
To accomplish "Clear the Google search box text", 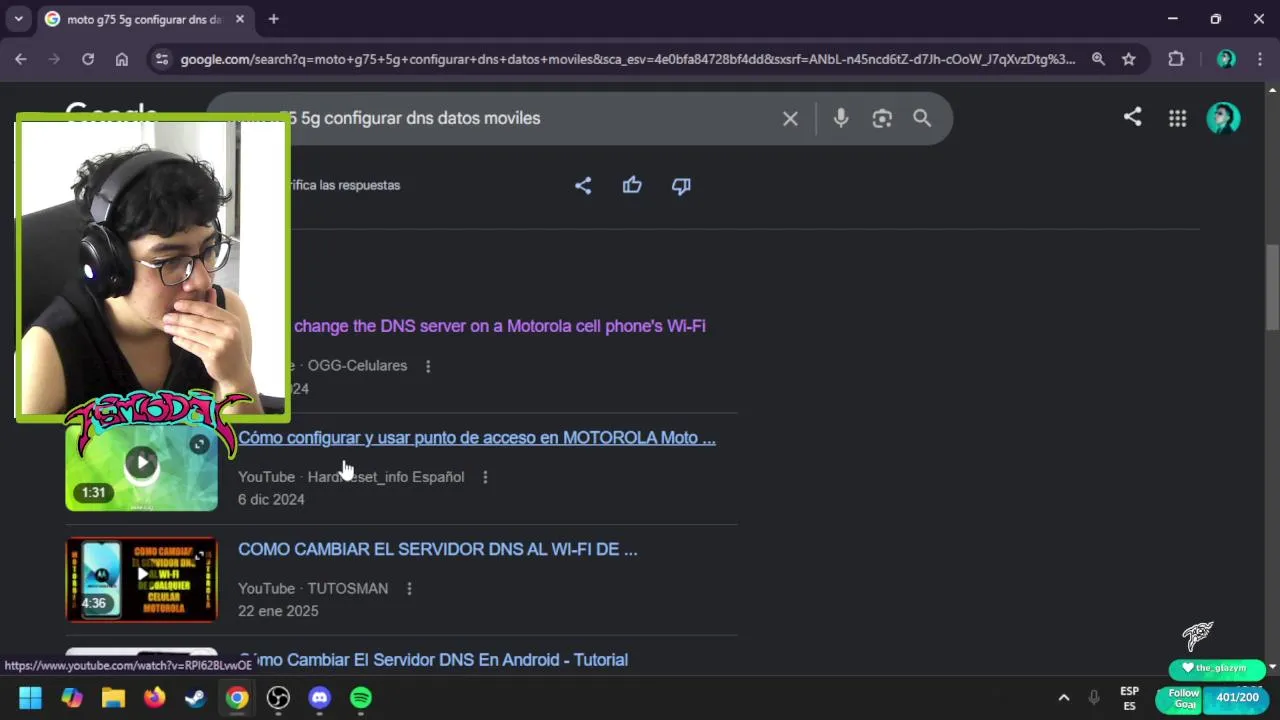I will pyautogui.click(x=790, y=118).
